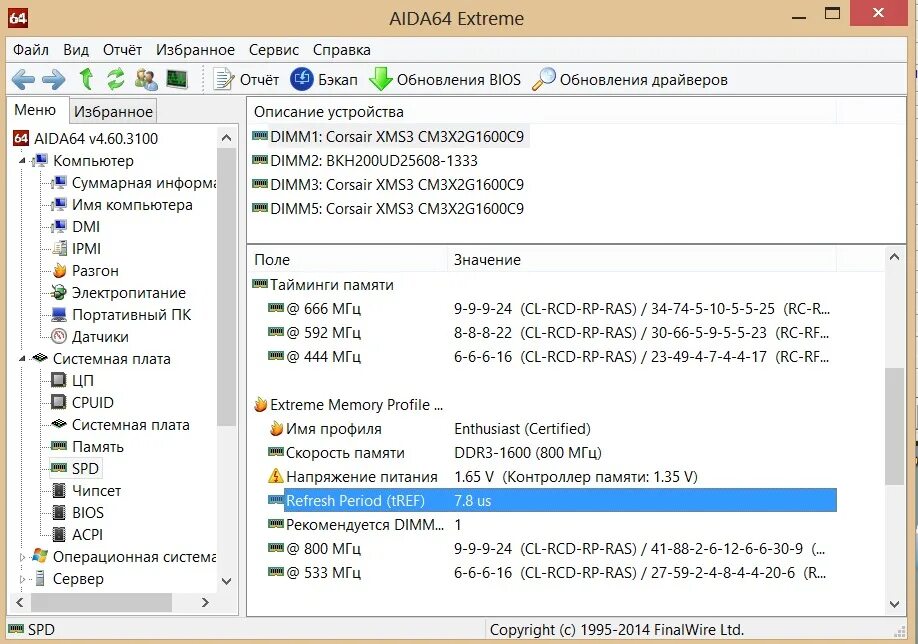Expand the Сервер tree node
Viewport: 918px width, 644px height.
click(22, 579)
